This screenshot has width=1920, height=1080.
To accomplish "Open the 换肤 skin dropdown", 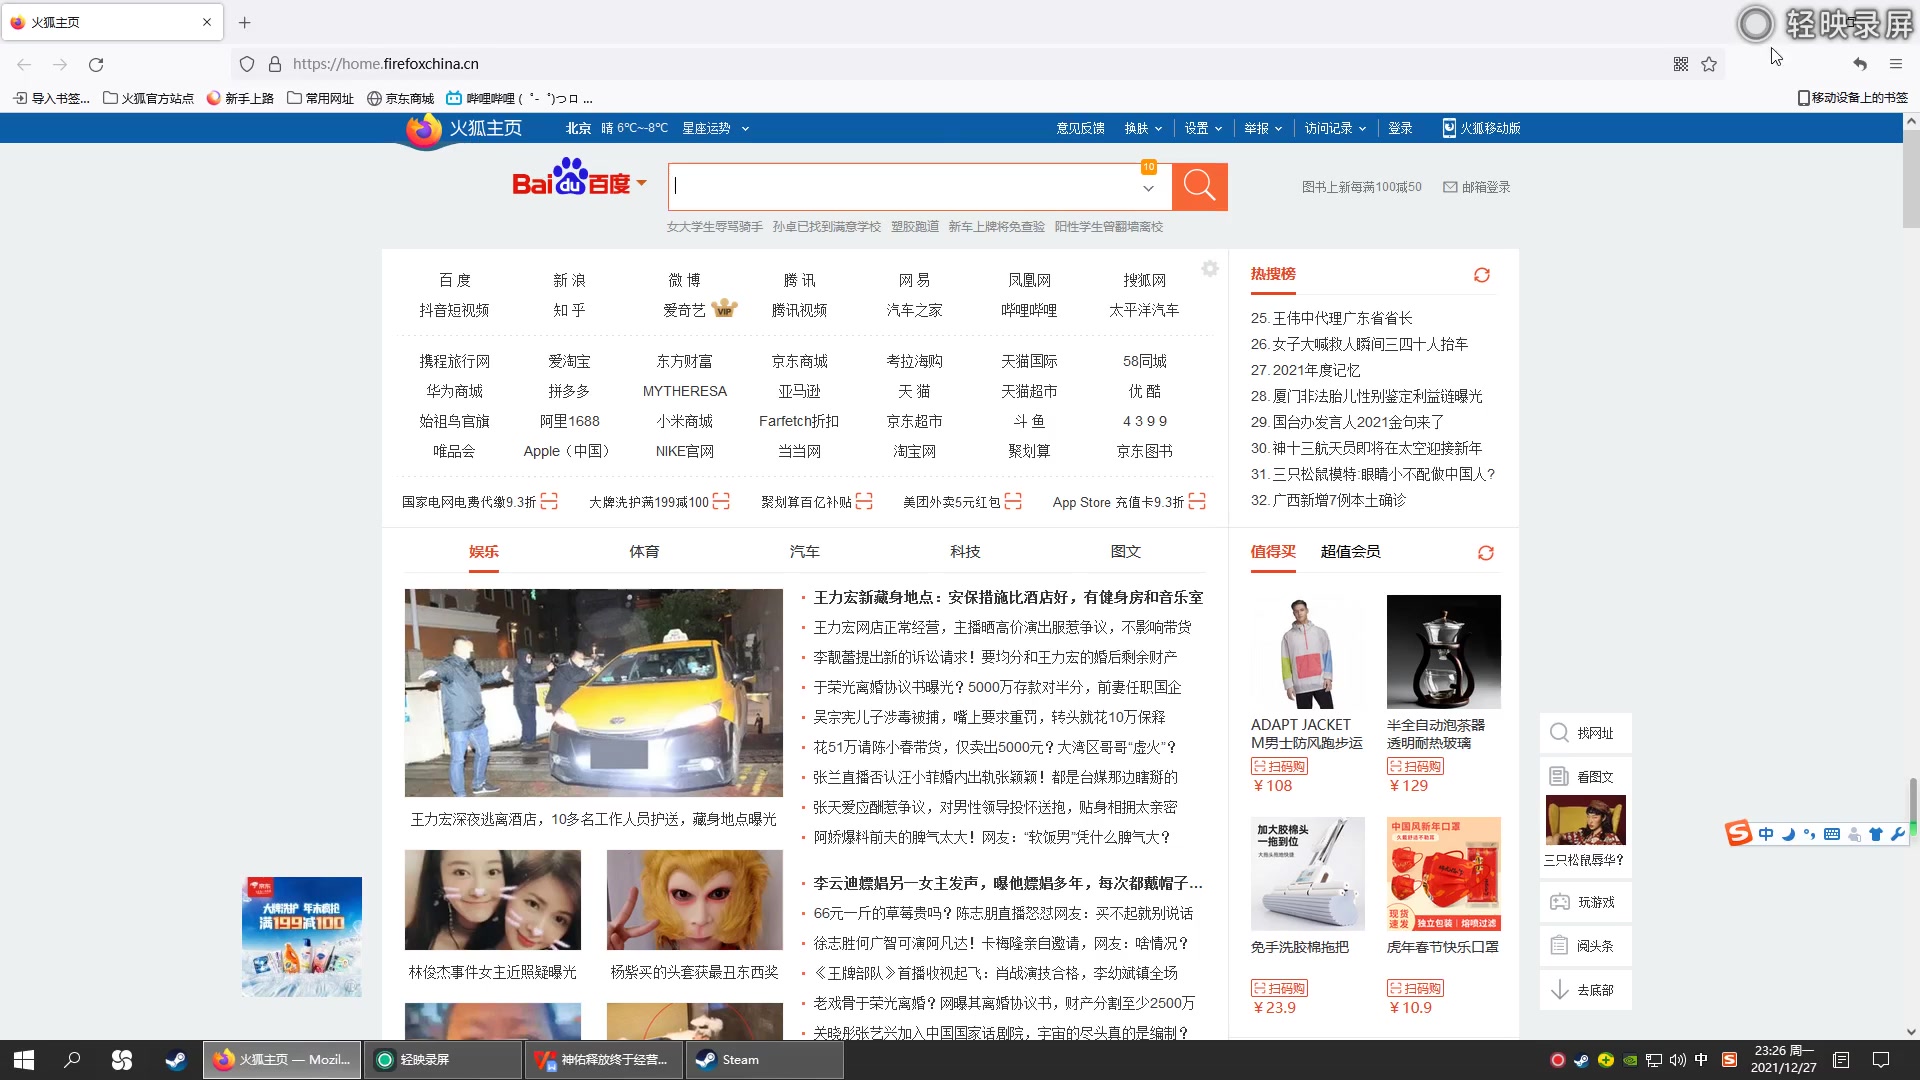I will pos(1143,128).
